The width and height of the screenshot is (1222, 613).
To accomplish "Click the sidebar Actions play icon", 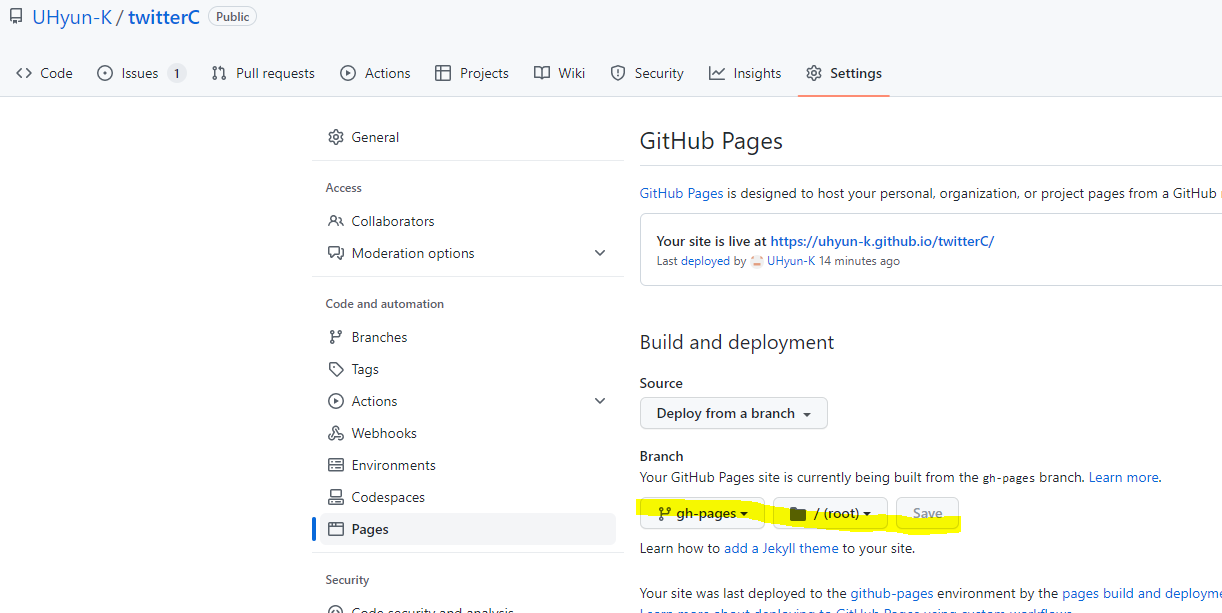I will (336, 401).
